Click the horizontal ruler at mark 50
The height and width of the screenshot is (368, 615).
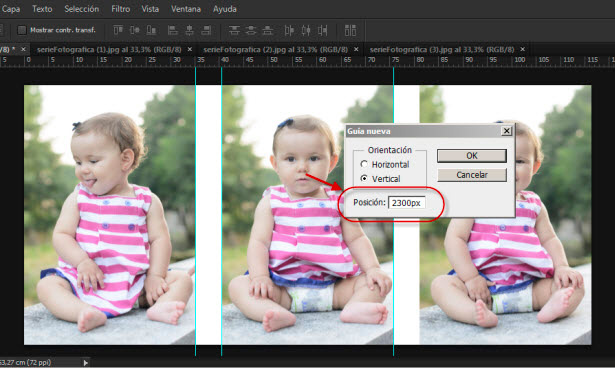(274, 60)
